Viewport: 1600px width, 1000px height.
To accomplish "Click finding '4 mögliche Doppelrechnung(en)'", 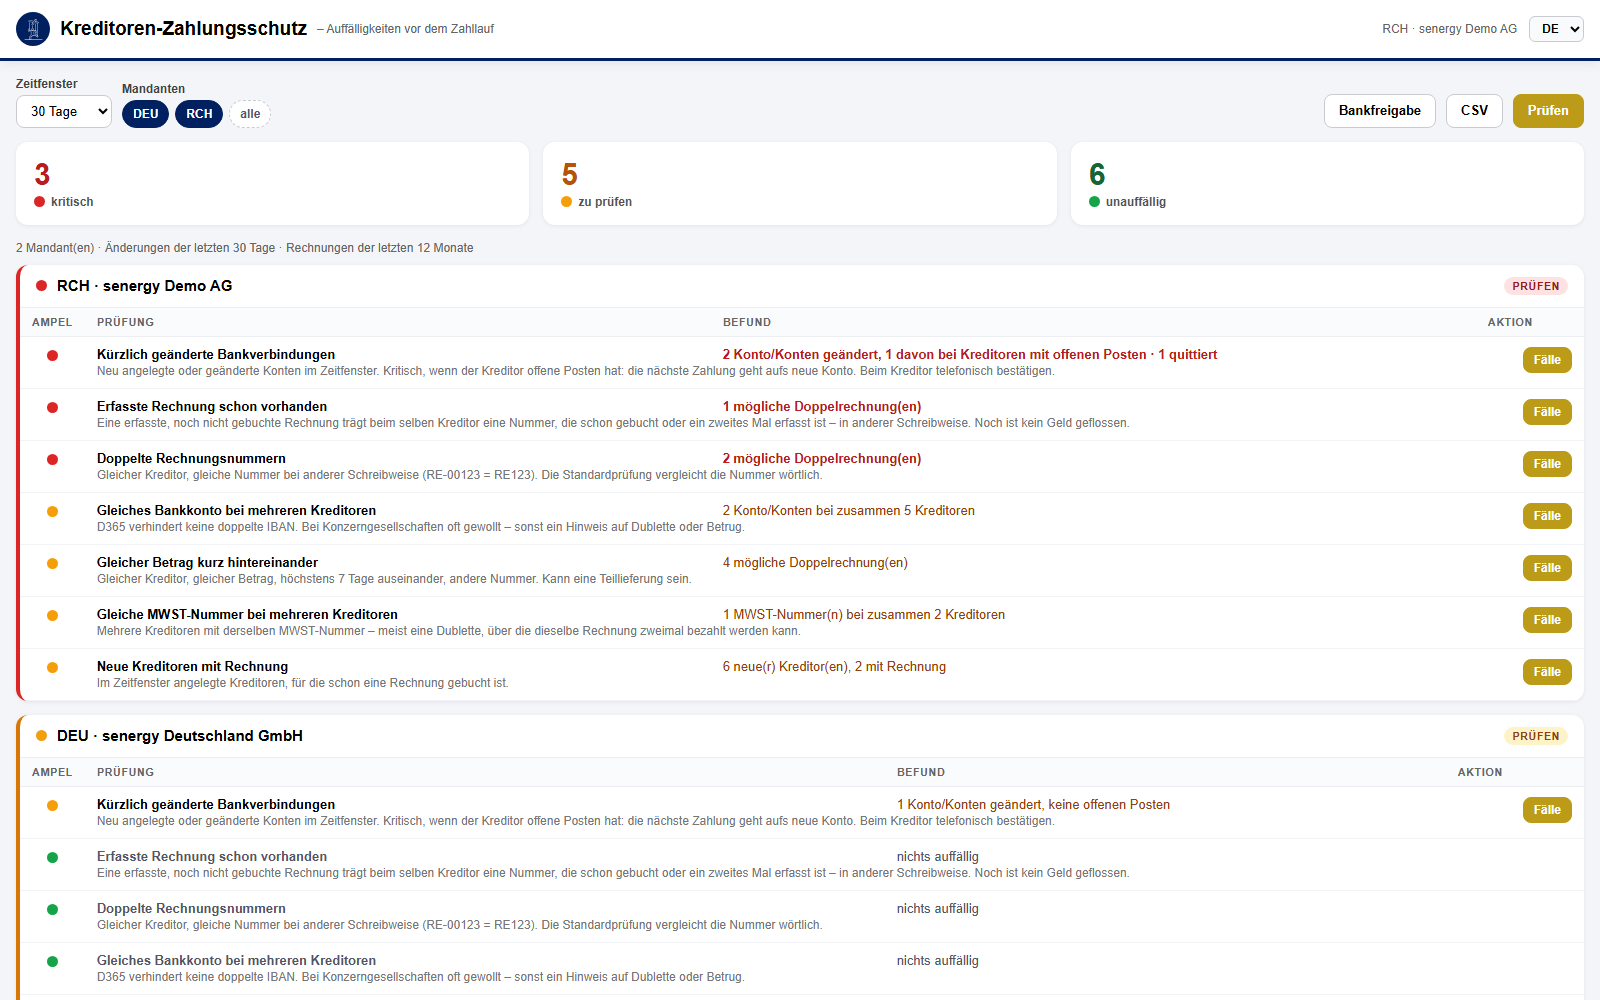I will pos(815,563).
